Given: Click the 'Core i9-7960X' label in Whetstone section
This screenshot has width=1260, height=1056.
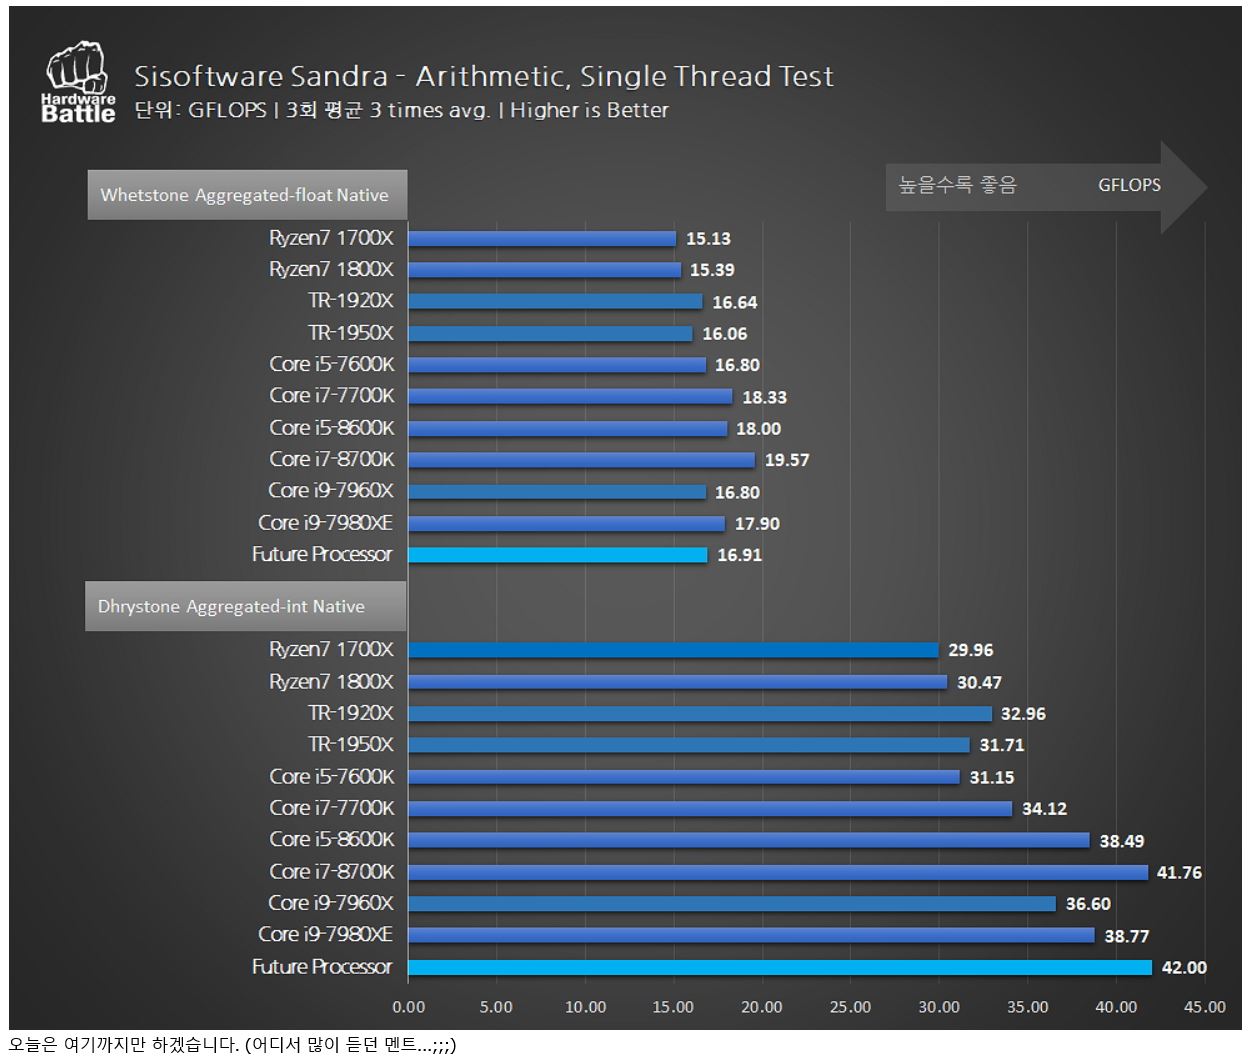Looking at the screenshot, I should point(331,491).
